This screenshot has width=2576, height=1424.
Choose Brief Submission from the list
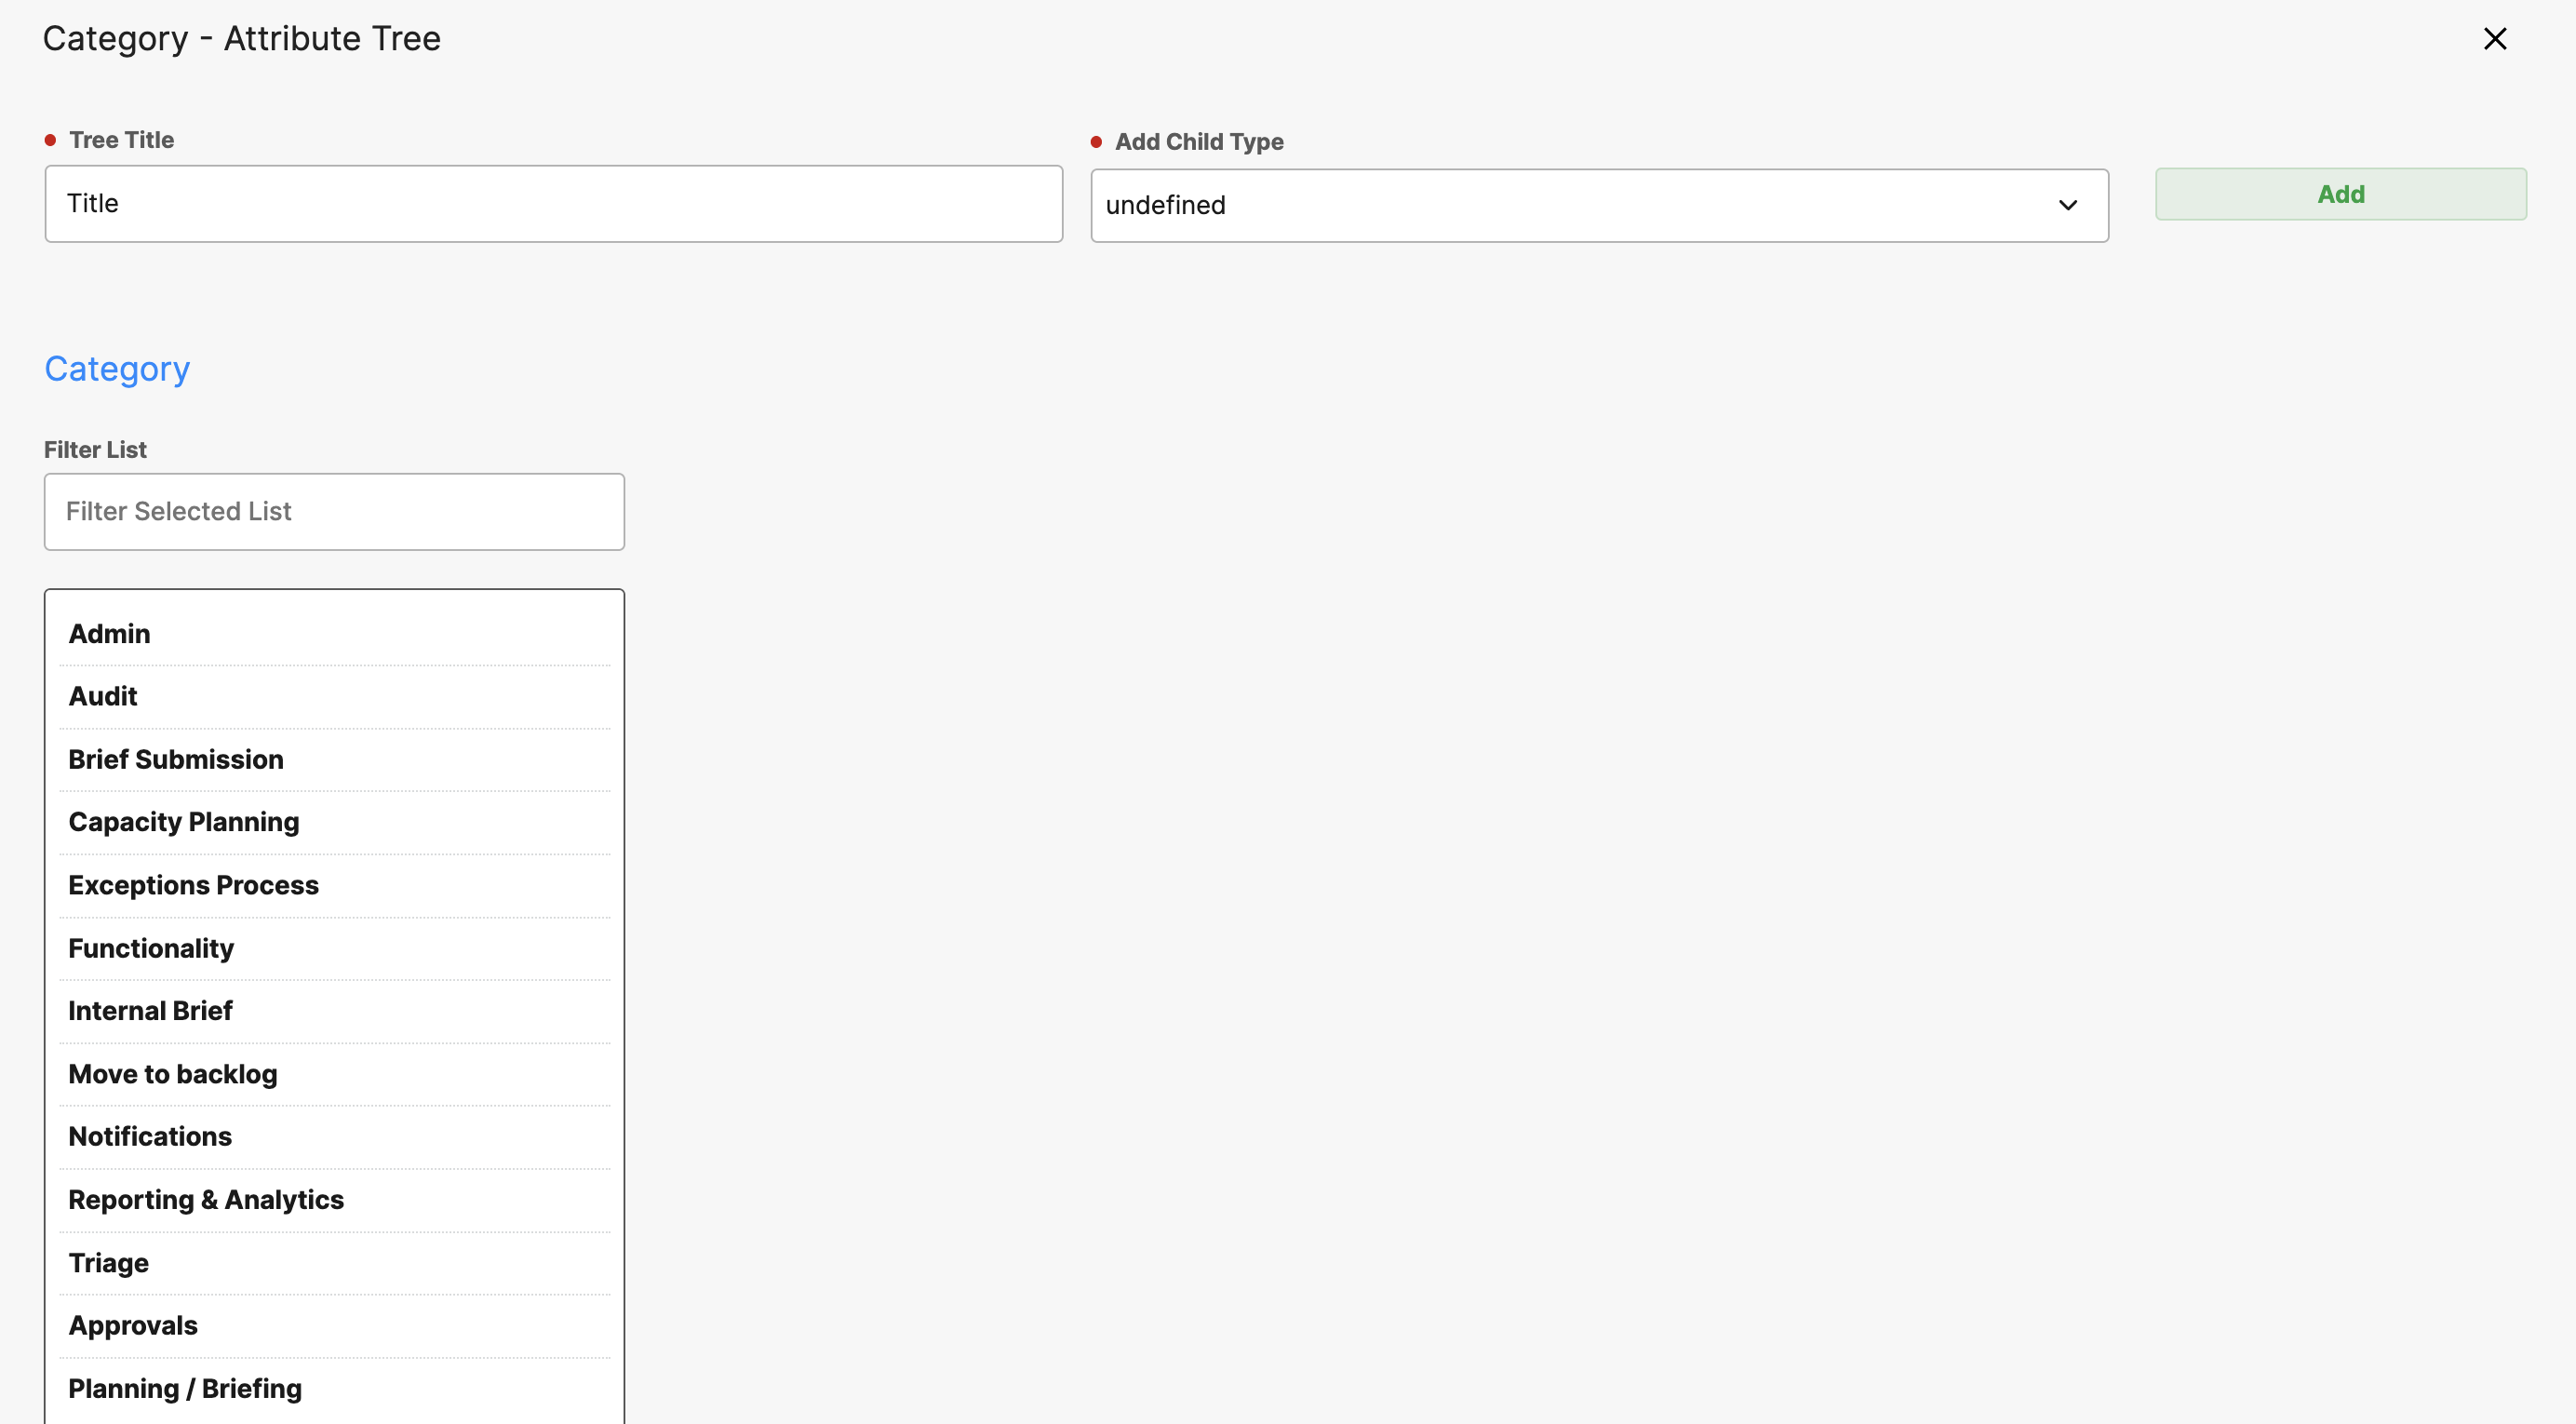point(176,759)
